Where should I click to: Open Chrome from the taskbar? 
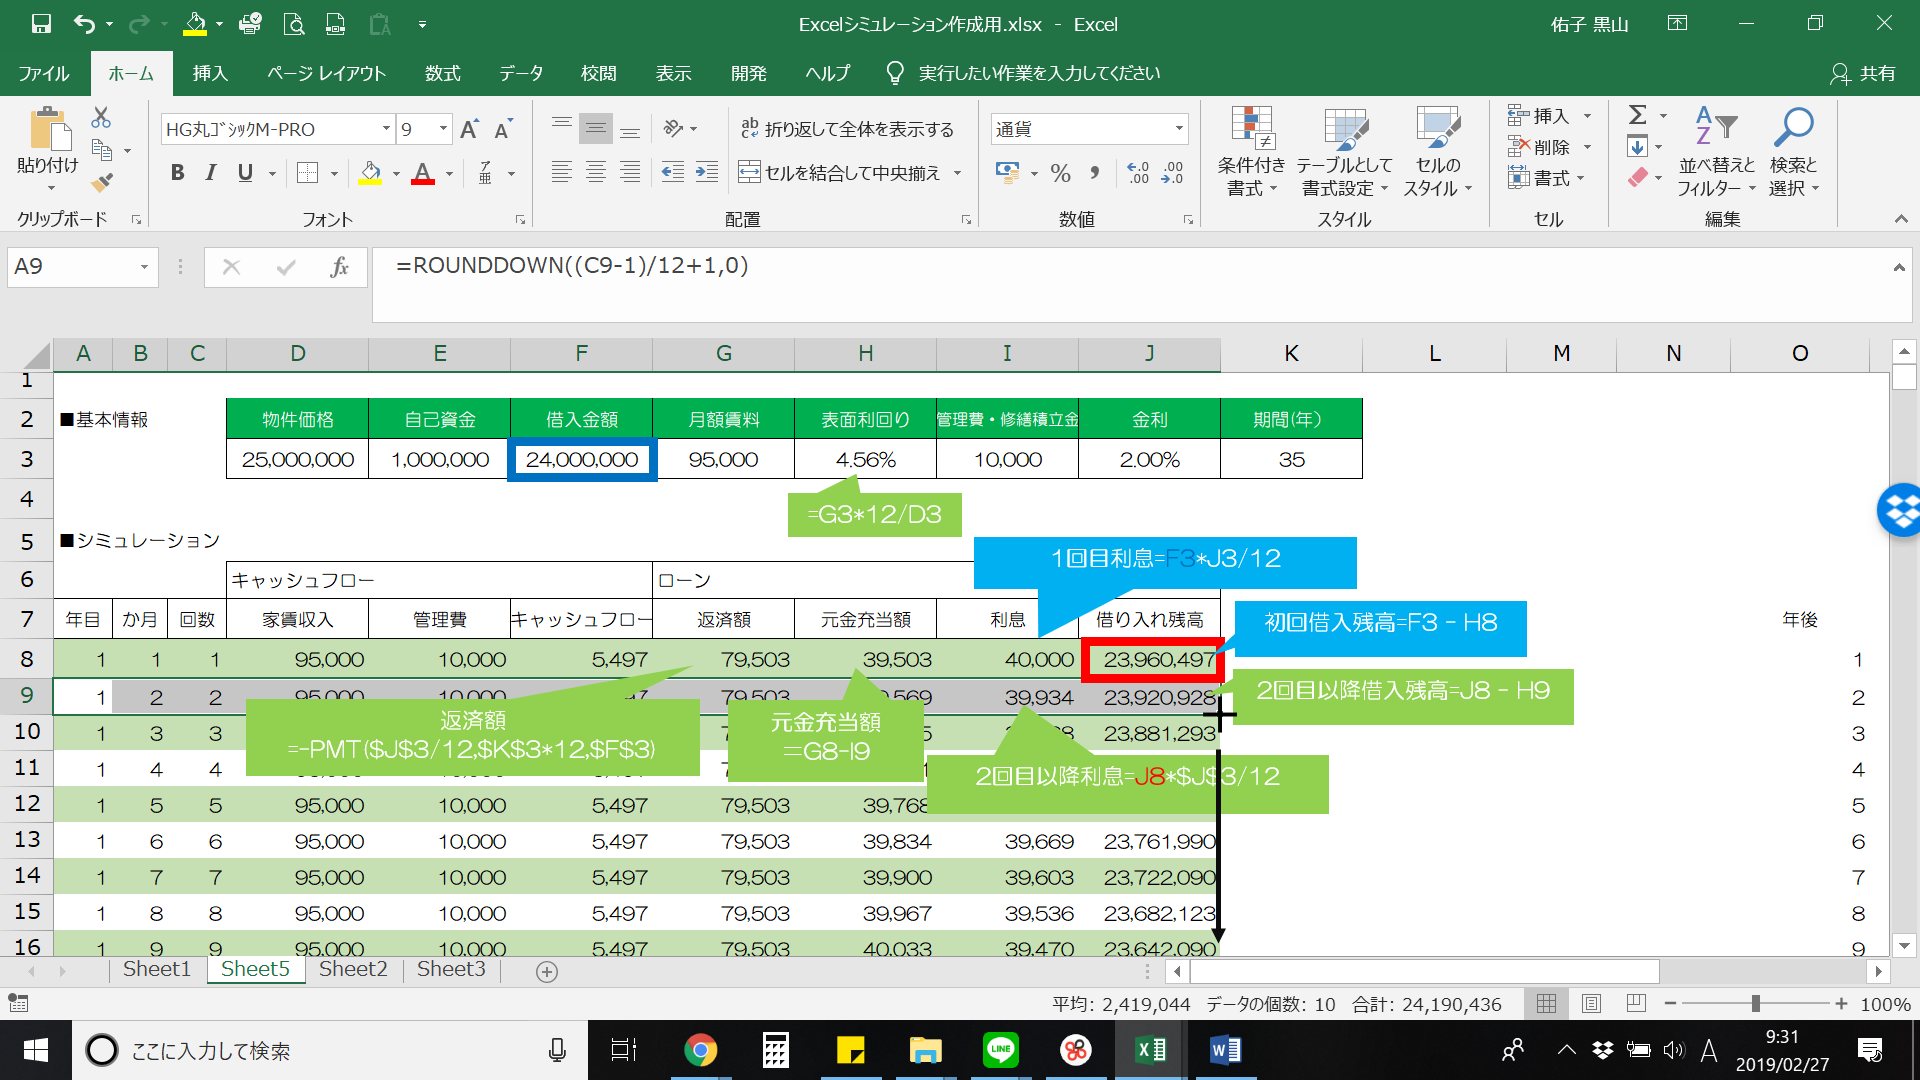700,1050
